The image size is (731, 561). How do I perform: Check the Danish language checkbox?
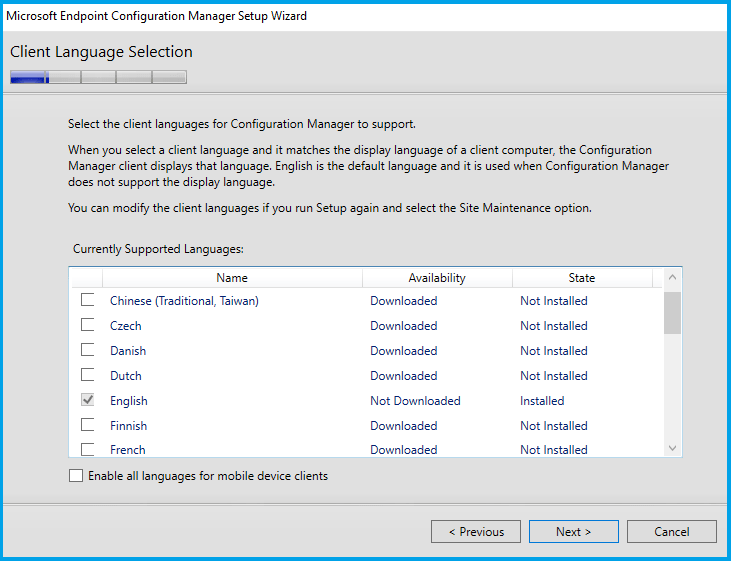(x=88, y=350)
